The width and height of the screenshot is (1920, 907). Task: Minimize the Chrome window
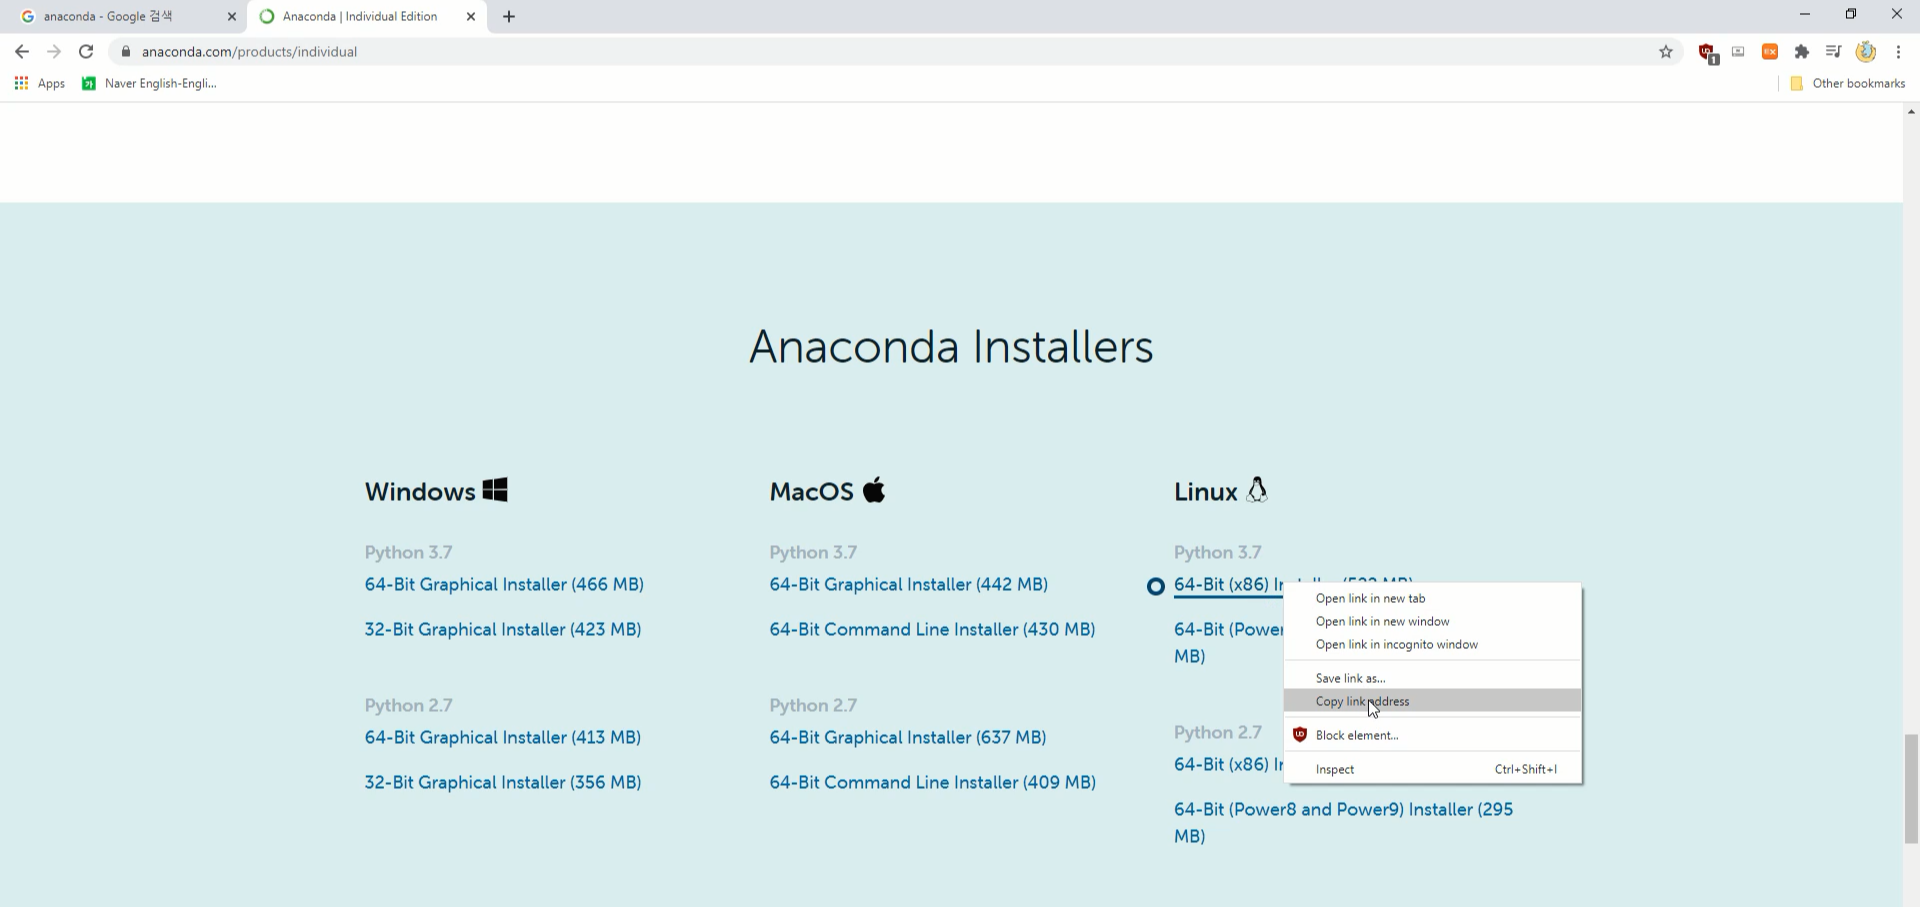[x=1805, y=15]
